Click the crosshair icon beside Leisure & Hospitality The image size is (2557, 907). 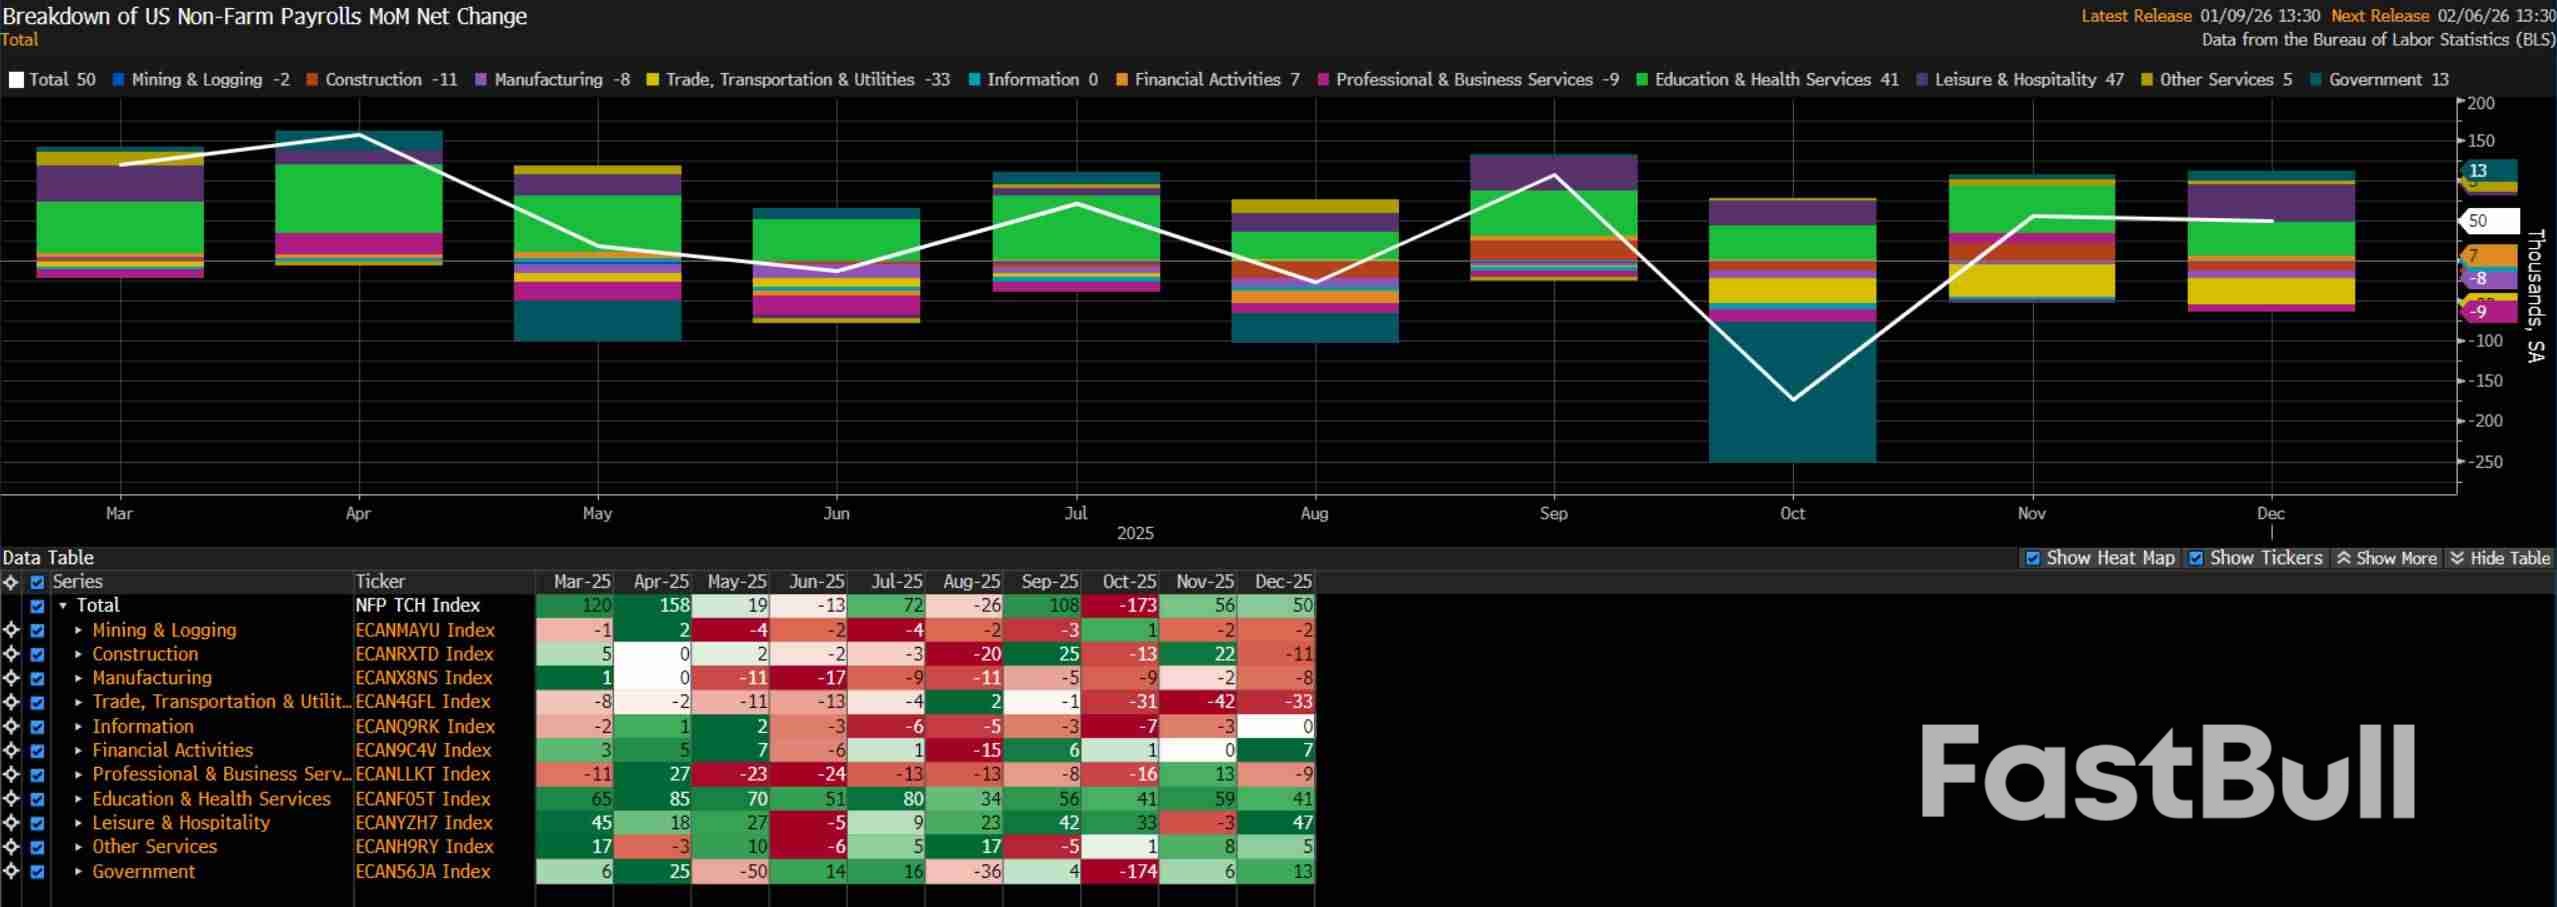[11, 823]
